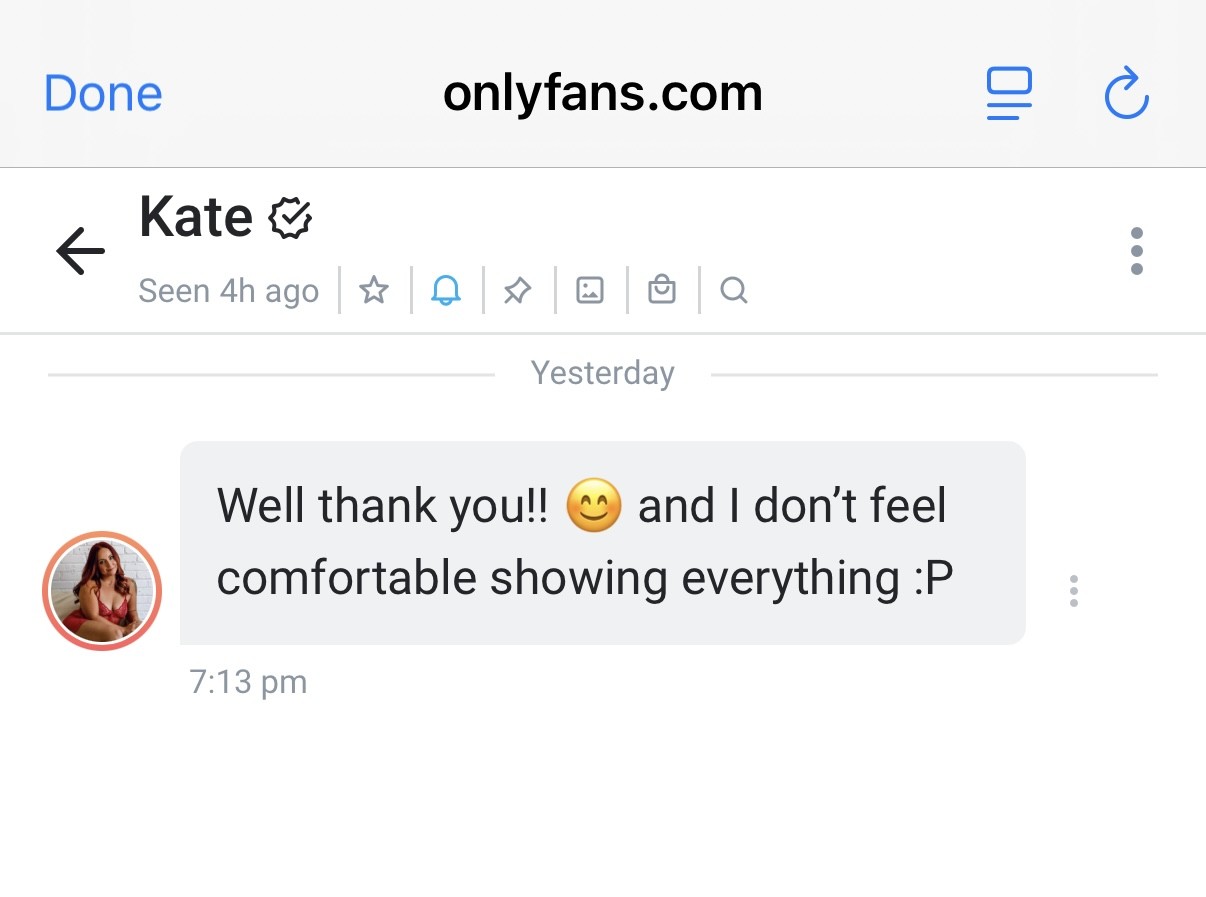Reload the onlyfans.com page

click(x=1127, y=94)
